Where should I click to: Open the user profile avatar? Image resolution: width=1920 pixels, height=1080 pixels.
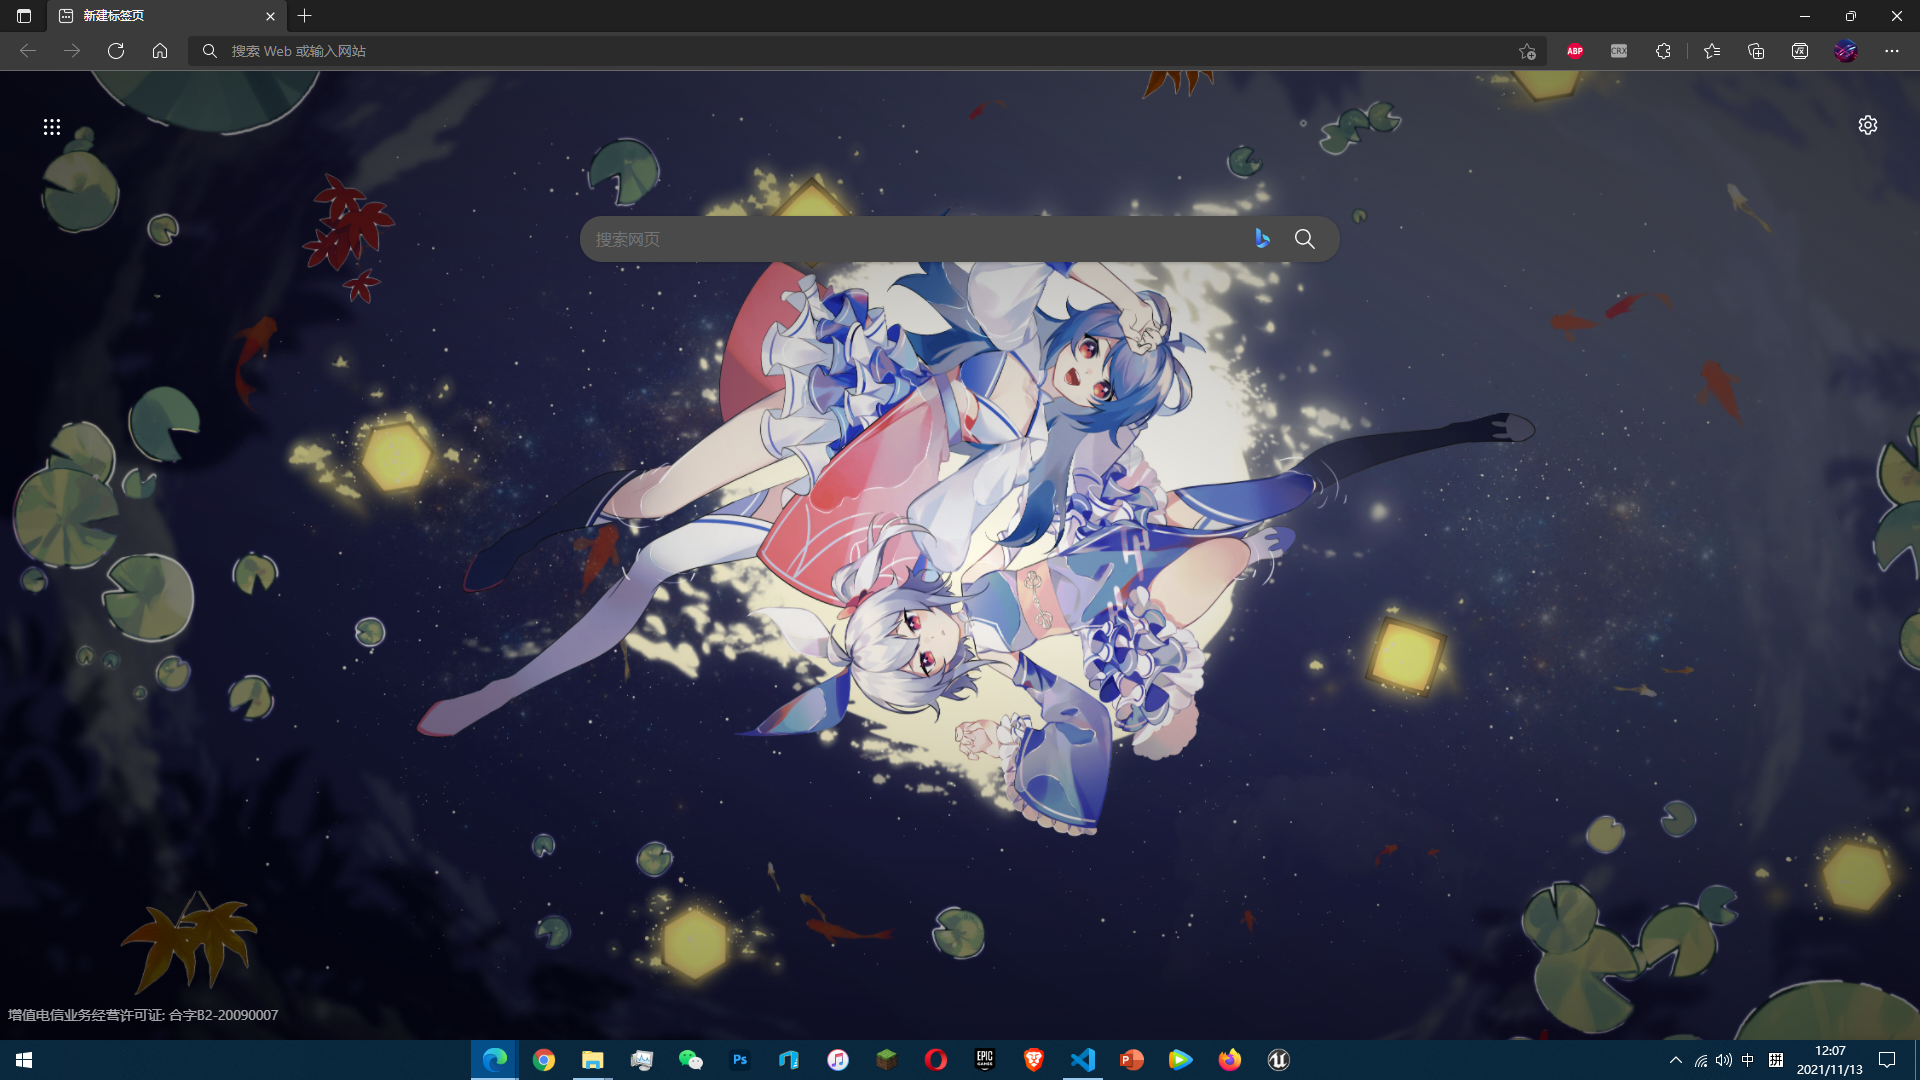(x=1846, y=51)
